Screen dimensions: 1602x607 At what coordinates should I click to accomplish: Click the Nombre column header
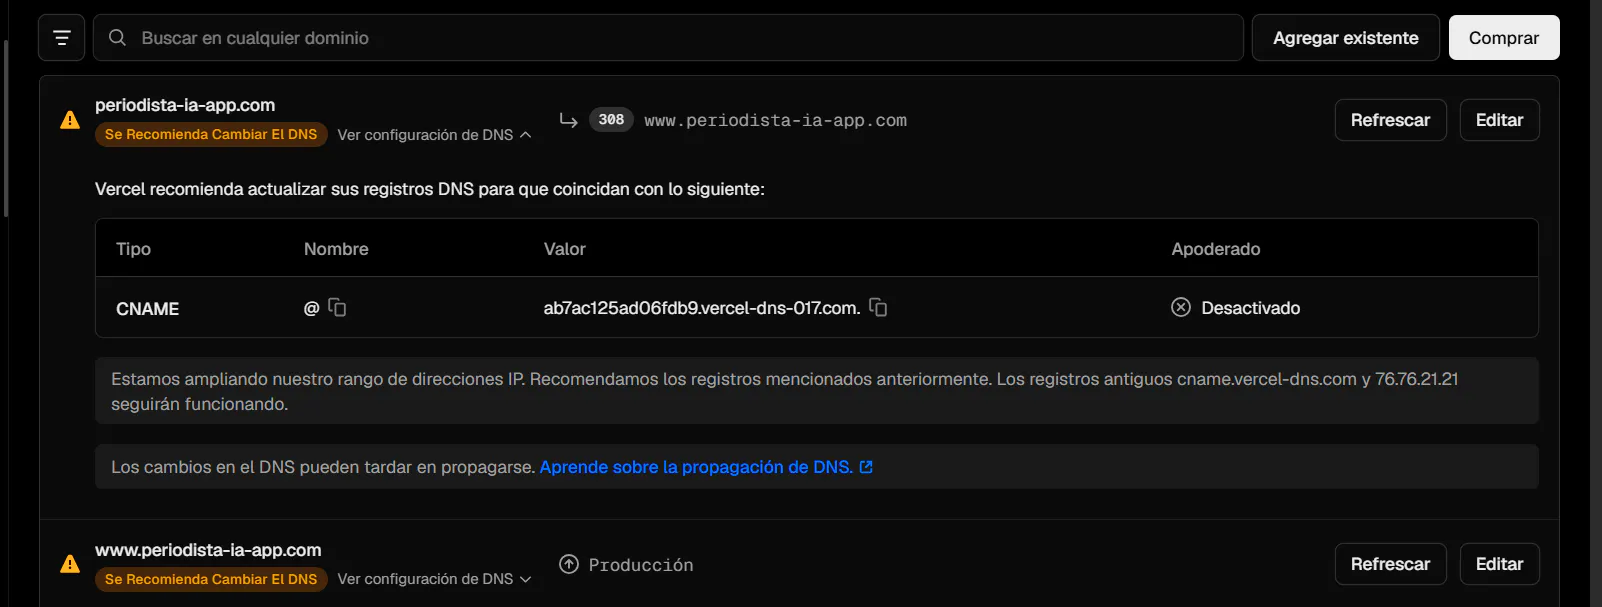coord(336,249)
